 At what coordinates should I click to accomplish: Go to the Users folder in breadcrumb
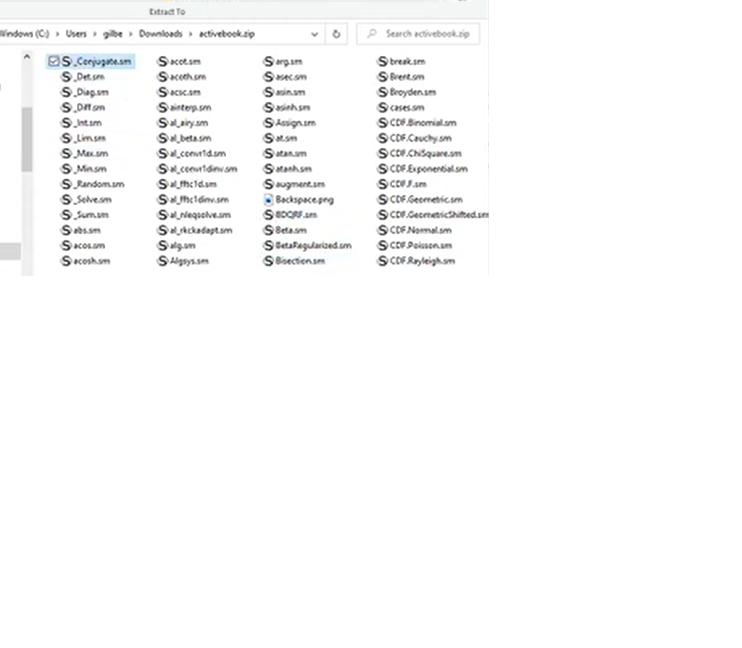76,34
